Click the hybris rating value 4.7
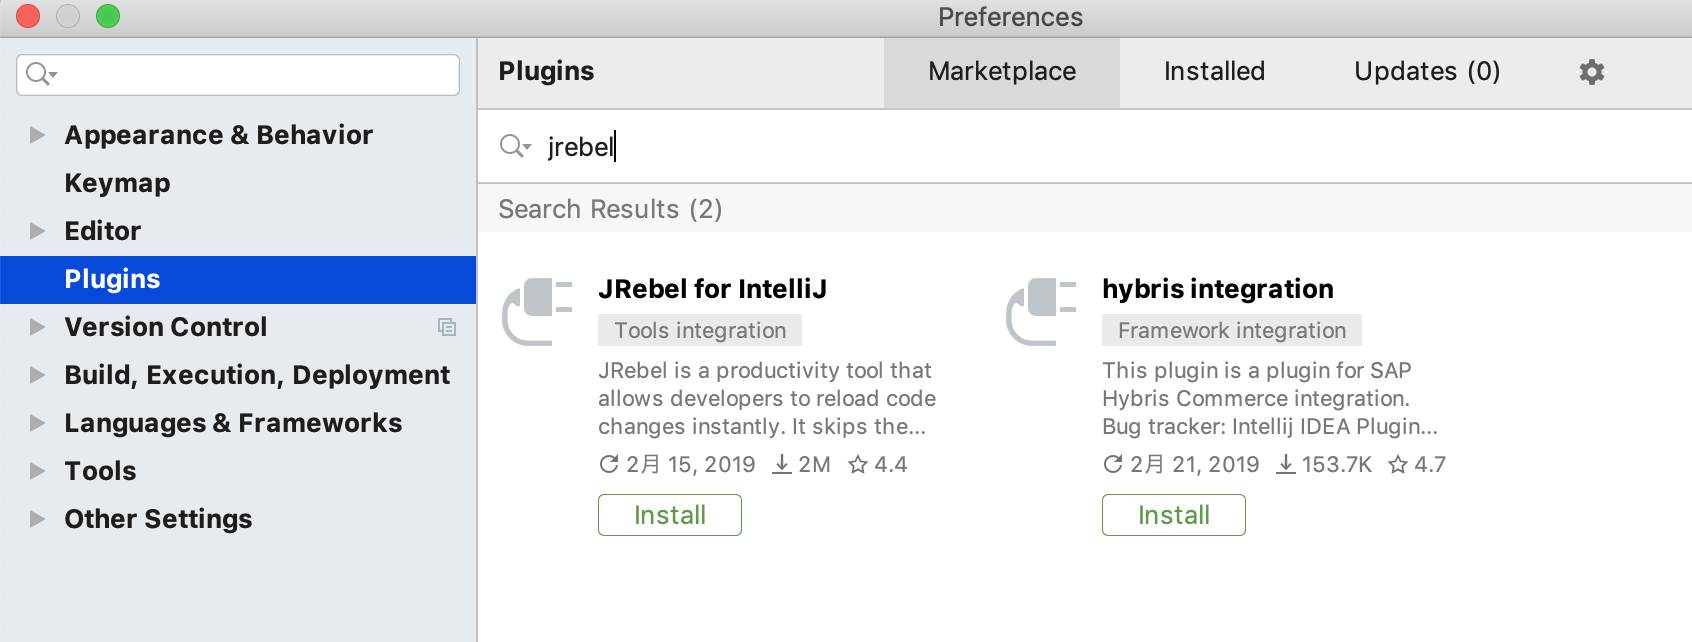 click(1430, 465)
